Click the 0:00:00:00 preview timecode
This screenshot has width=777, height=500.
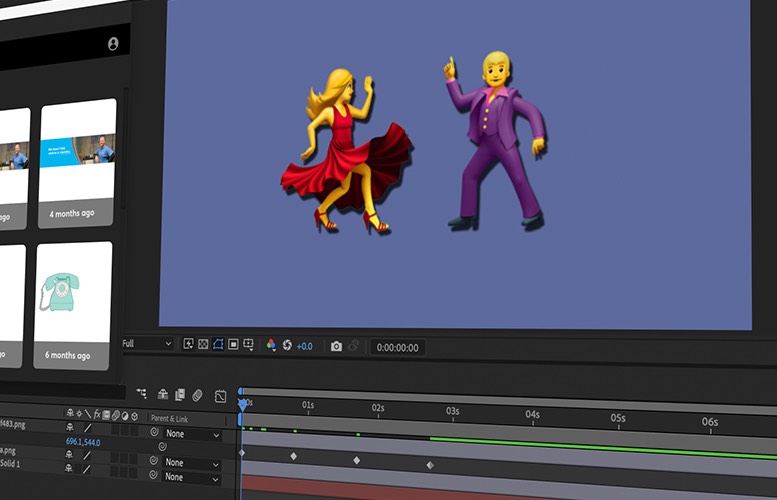coord(397,347)
